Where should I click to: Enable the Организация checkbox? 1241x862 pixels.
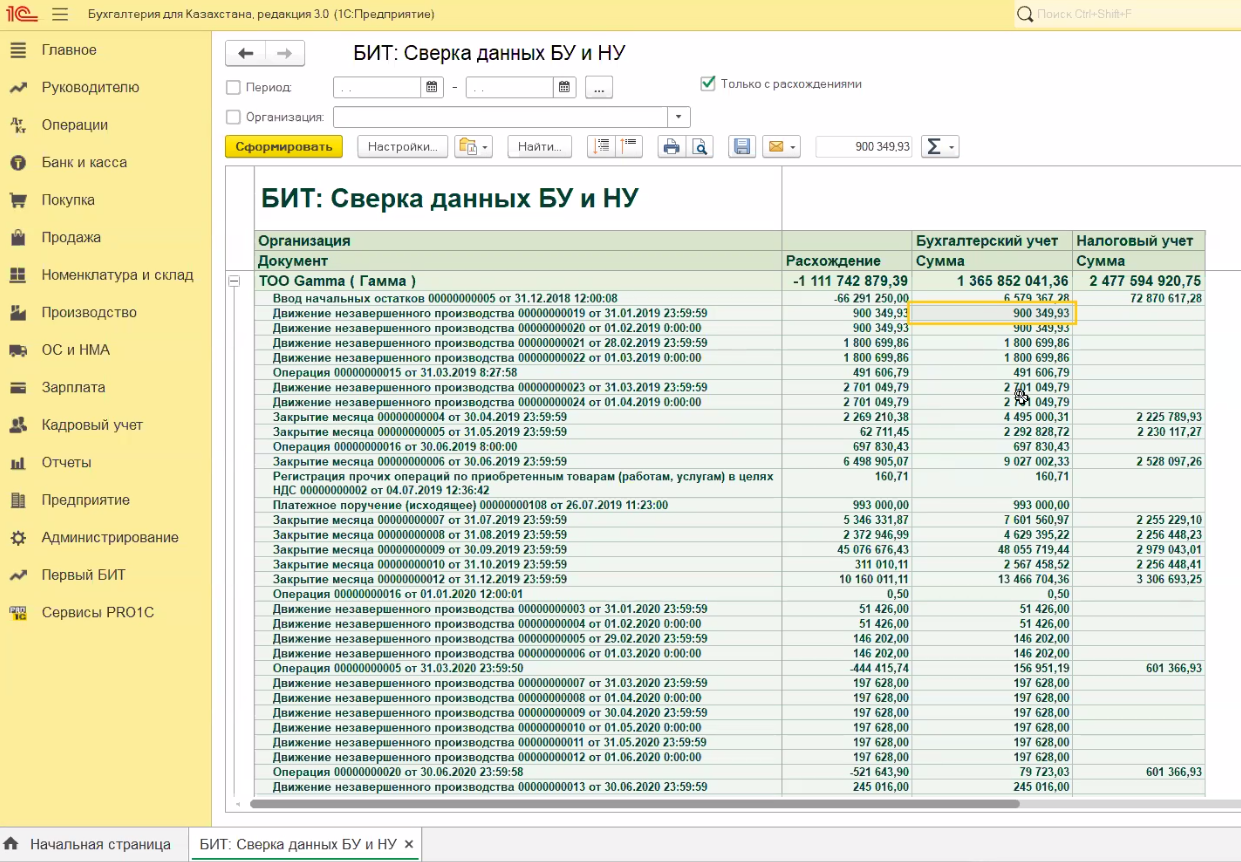(x=234, y=117)
